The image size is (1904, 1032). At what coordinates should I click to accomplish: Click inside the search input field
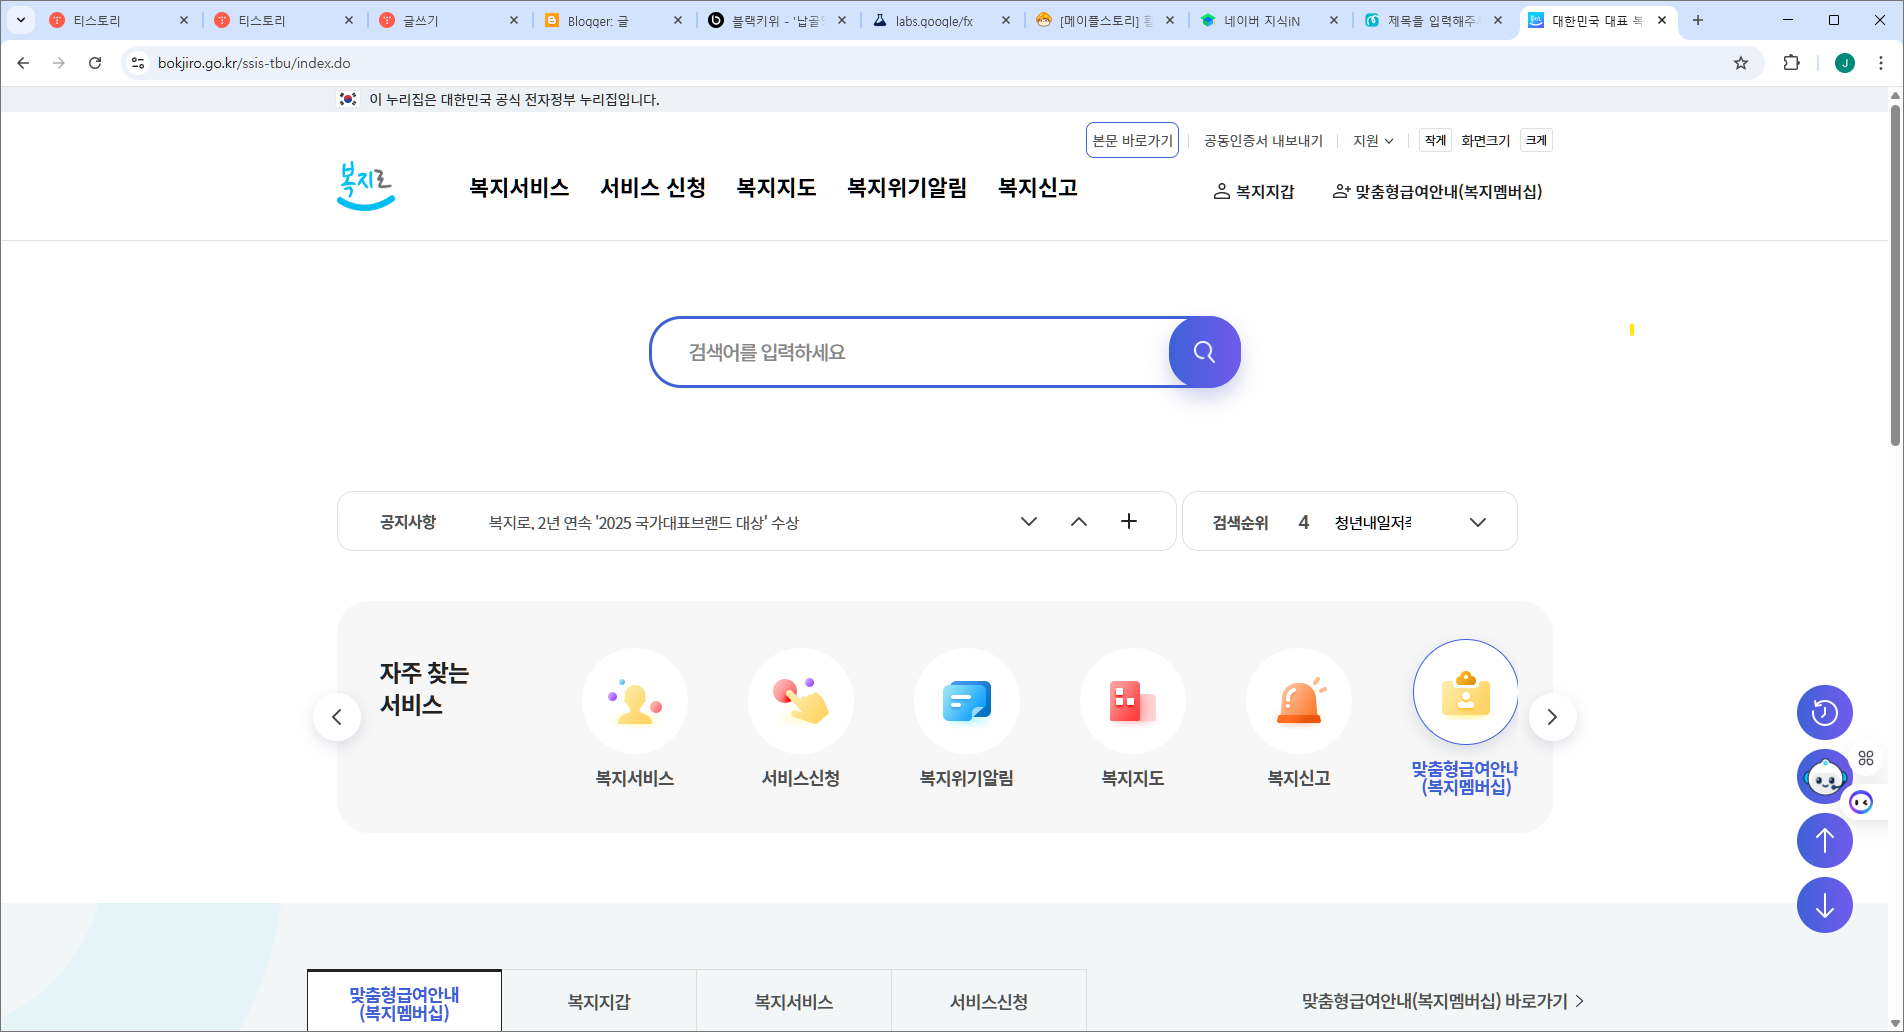pos(900,352)
